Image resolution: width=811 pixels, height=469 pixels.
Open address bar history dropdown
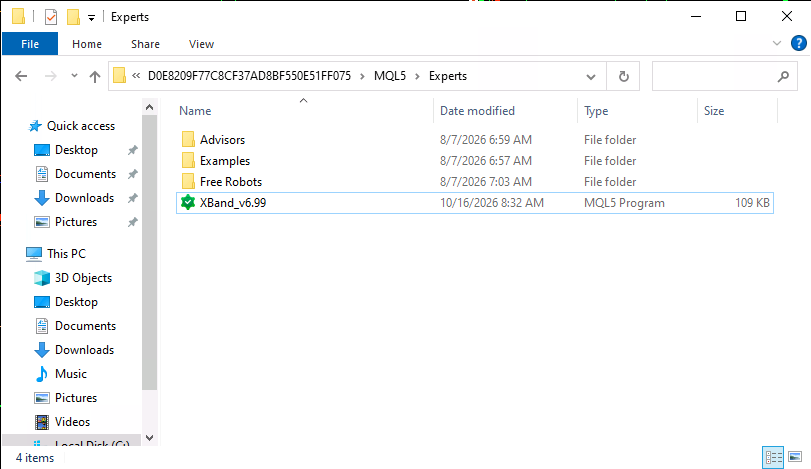point(591,77)
